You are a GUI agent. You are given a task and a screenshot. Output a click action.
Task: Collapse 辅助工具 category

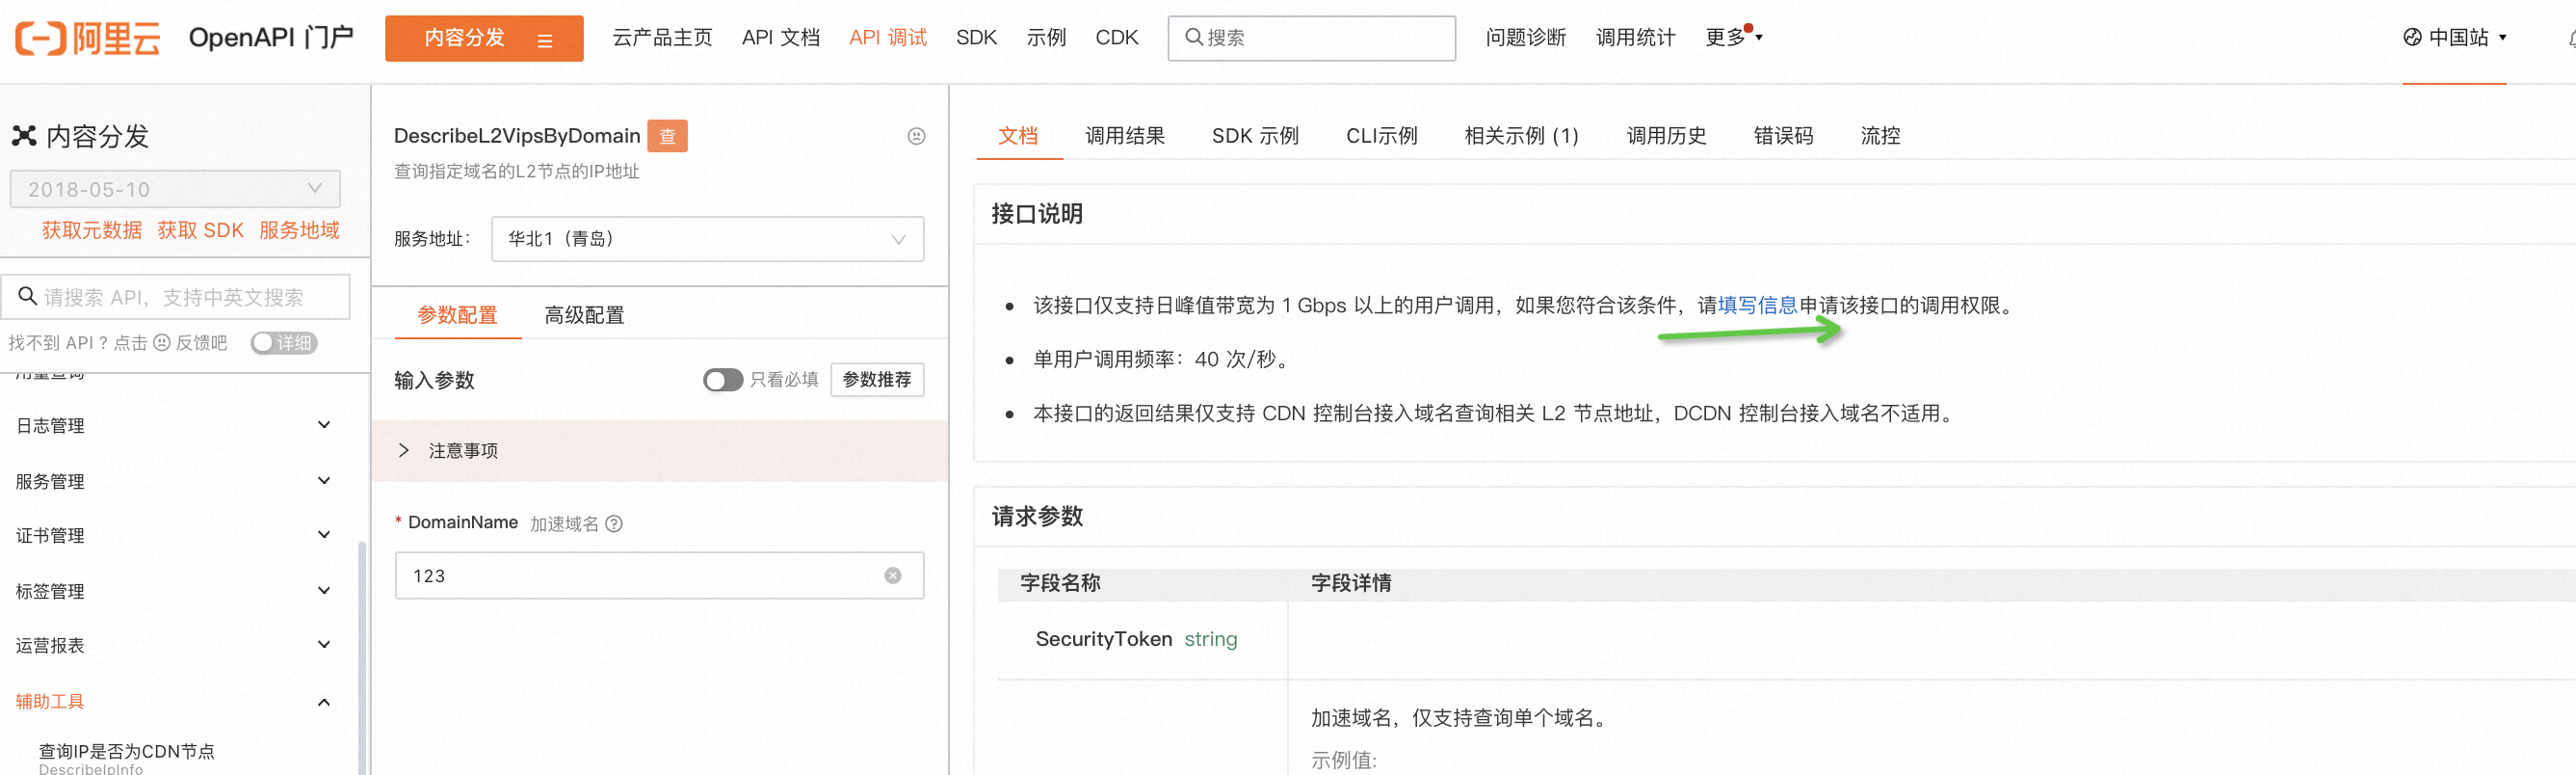(x=173, y=701)
